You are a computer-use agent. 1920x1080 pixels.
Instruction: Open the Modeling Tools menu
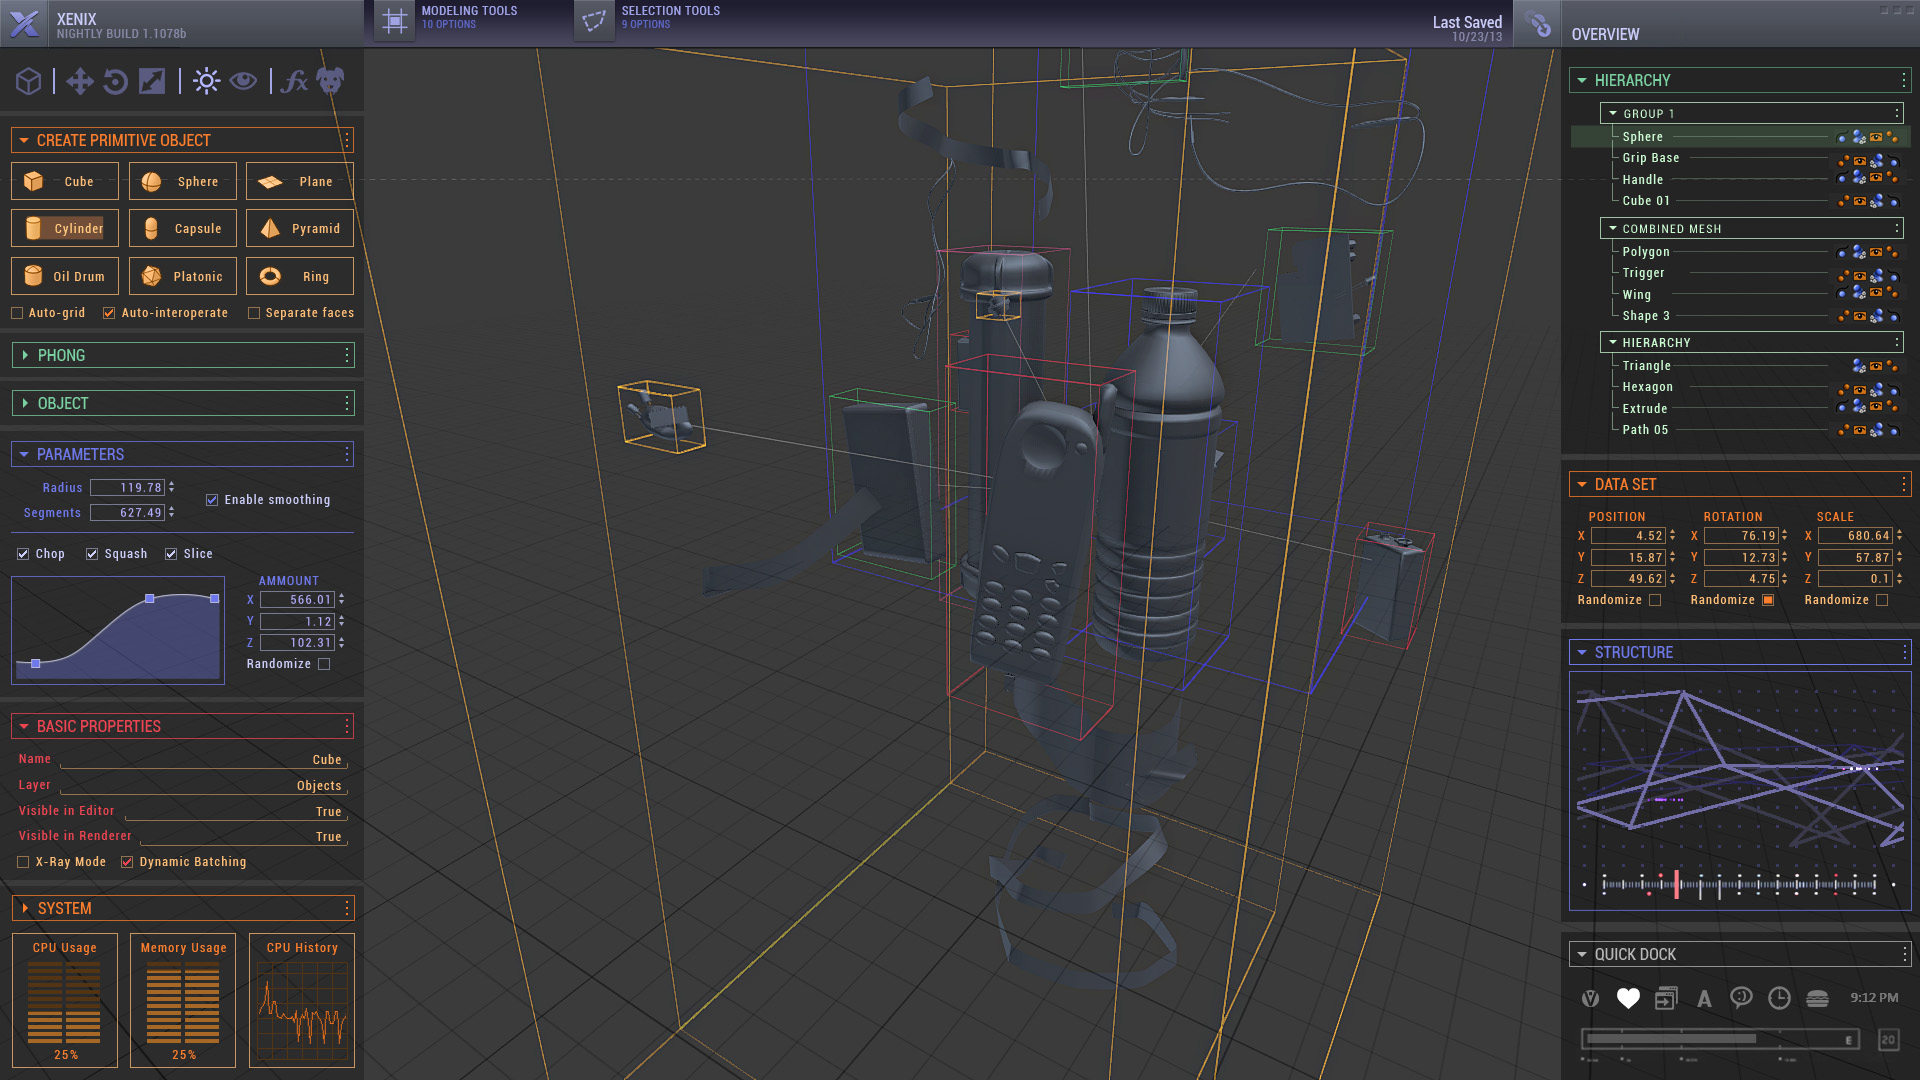[469, 17]
